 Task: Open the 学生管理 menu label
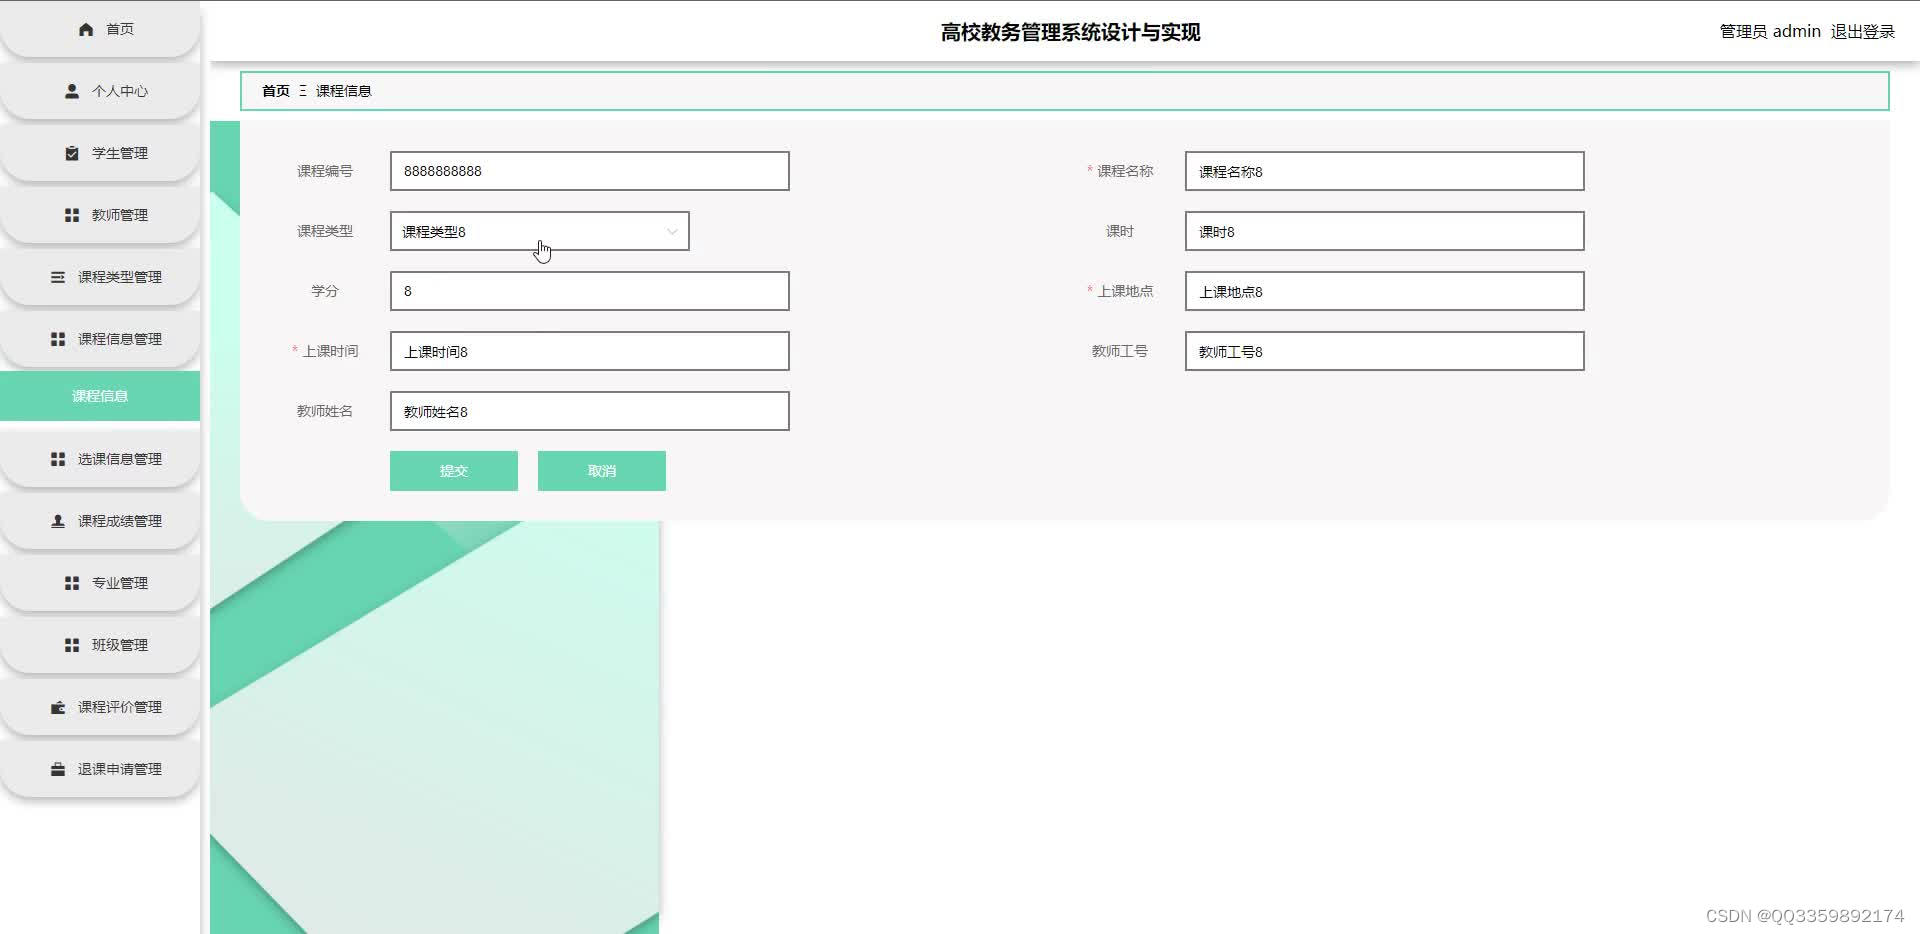(x=120, y=153)
